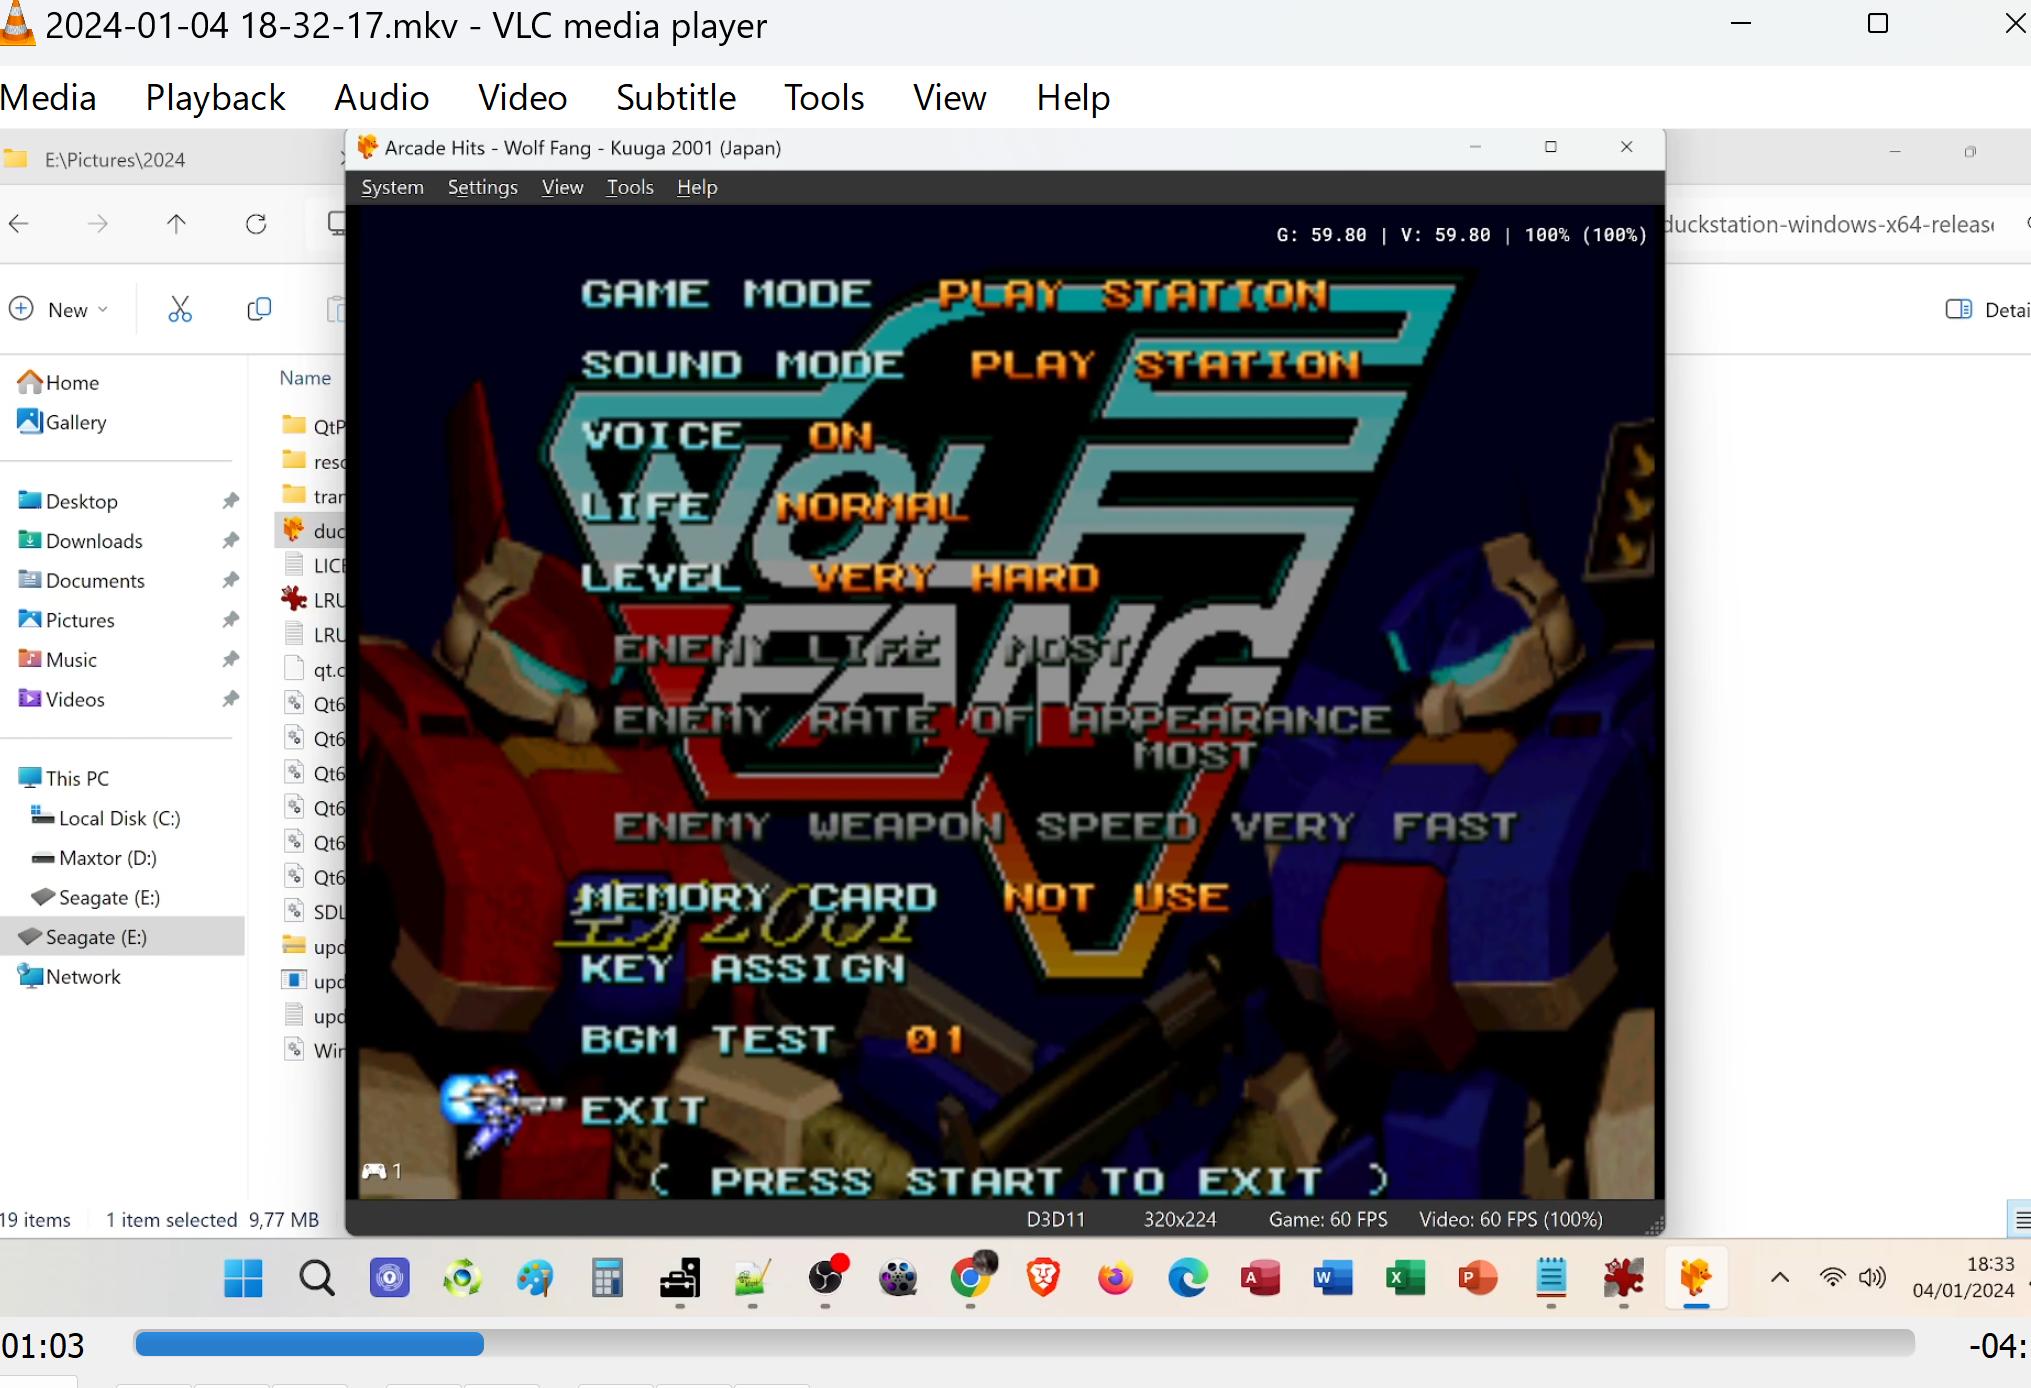
Task: Click the VLC playback seek bar
Action: coord(1023,1344)
